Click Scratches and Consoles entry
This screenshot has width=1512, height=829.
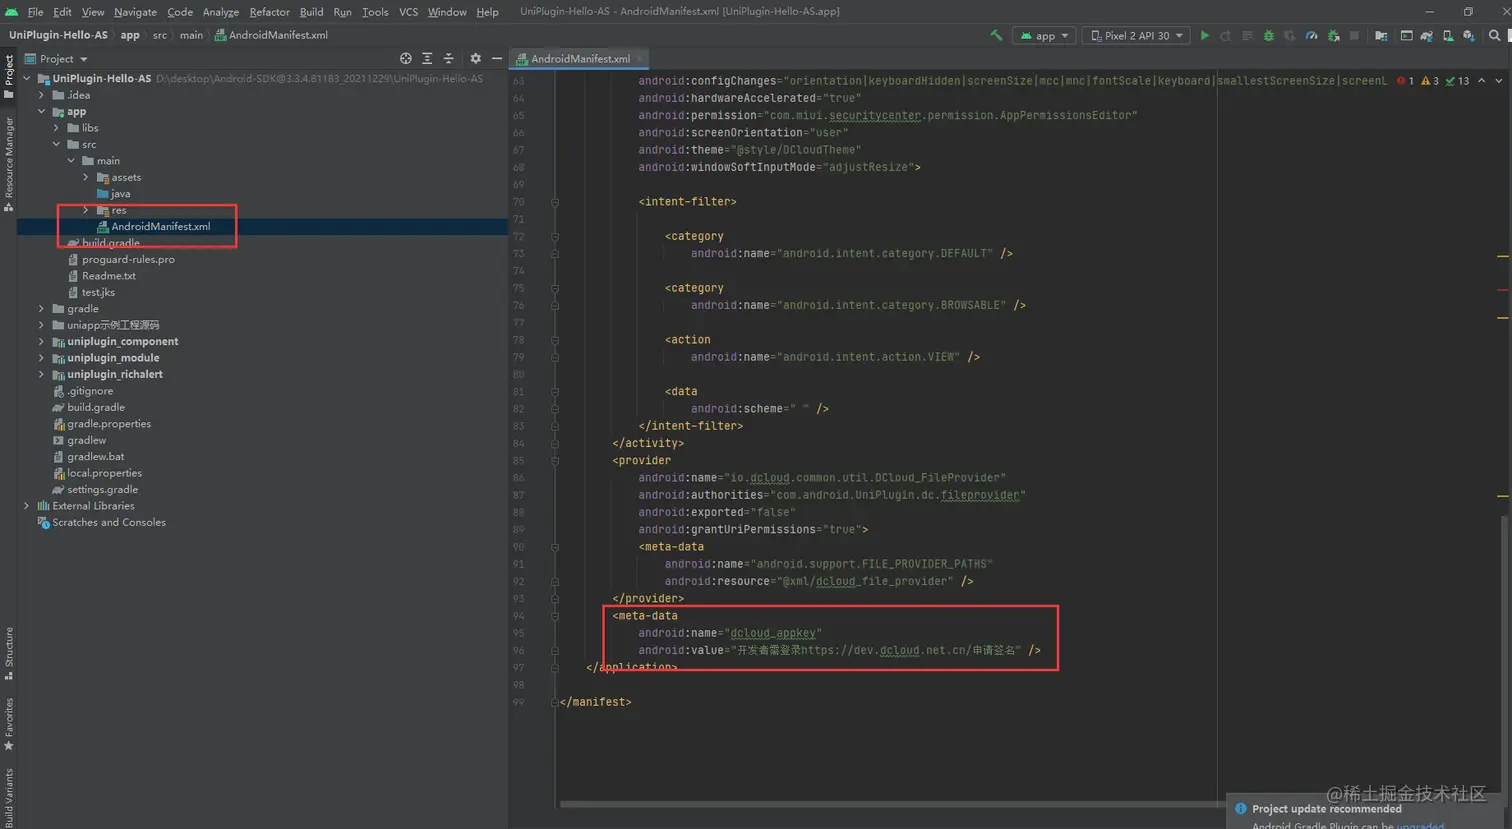tap(108, 522)
